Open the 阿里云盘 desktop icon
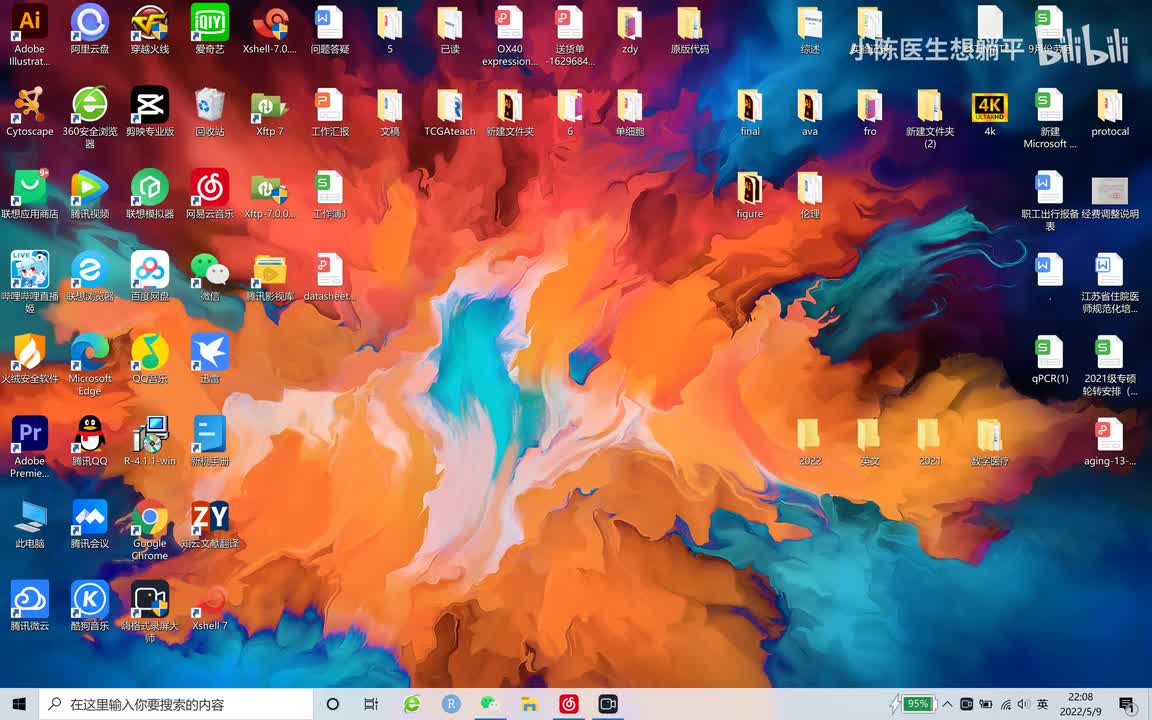This screenshot has height=720, width=1152. (x=90, y=29)
